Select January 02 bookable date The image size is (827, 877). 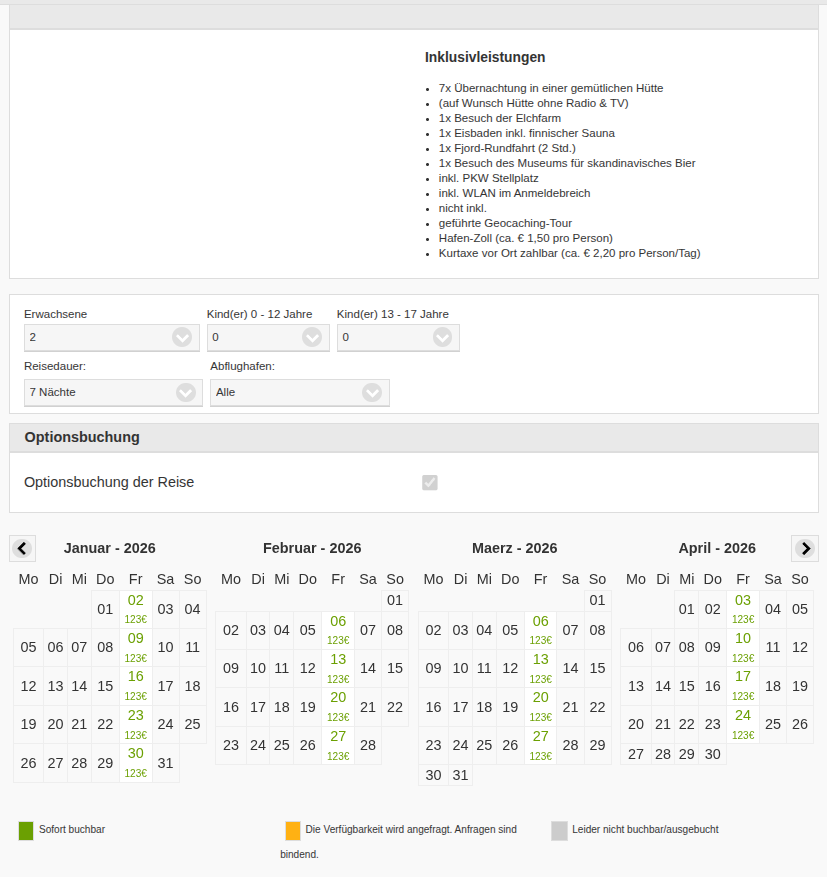(136, 608)
